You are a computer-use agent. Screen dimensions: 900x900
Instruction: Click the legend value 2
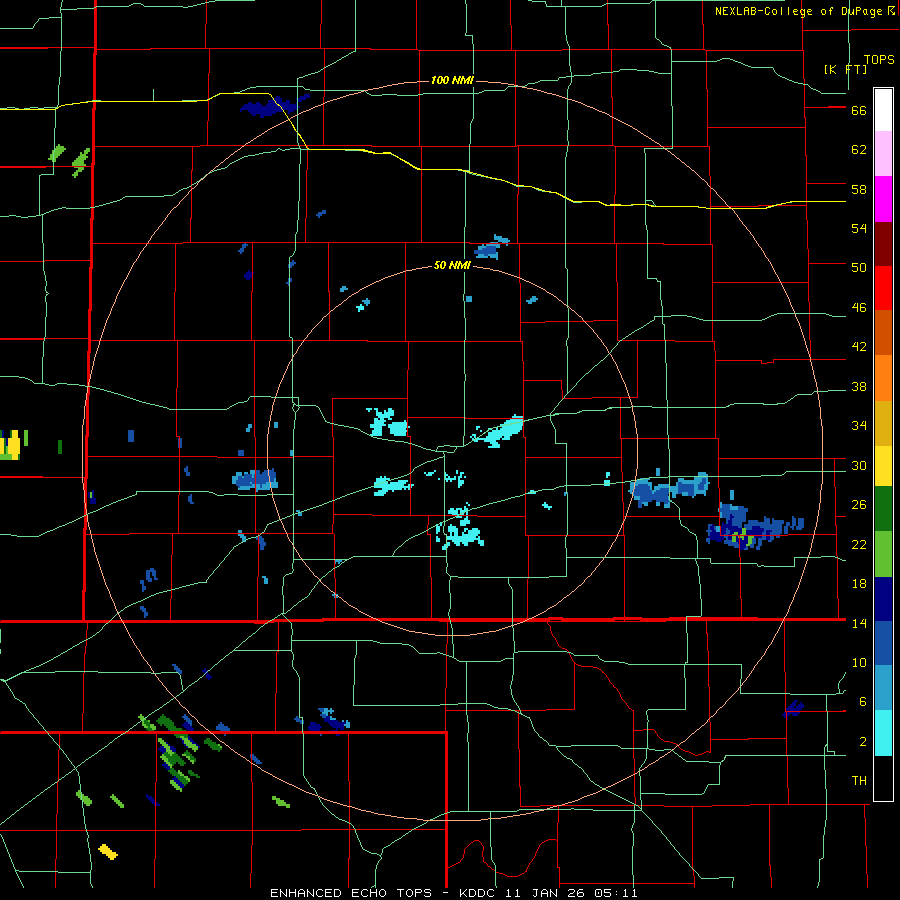(863, 742)
